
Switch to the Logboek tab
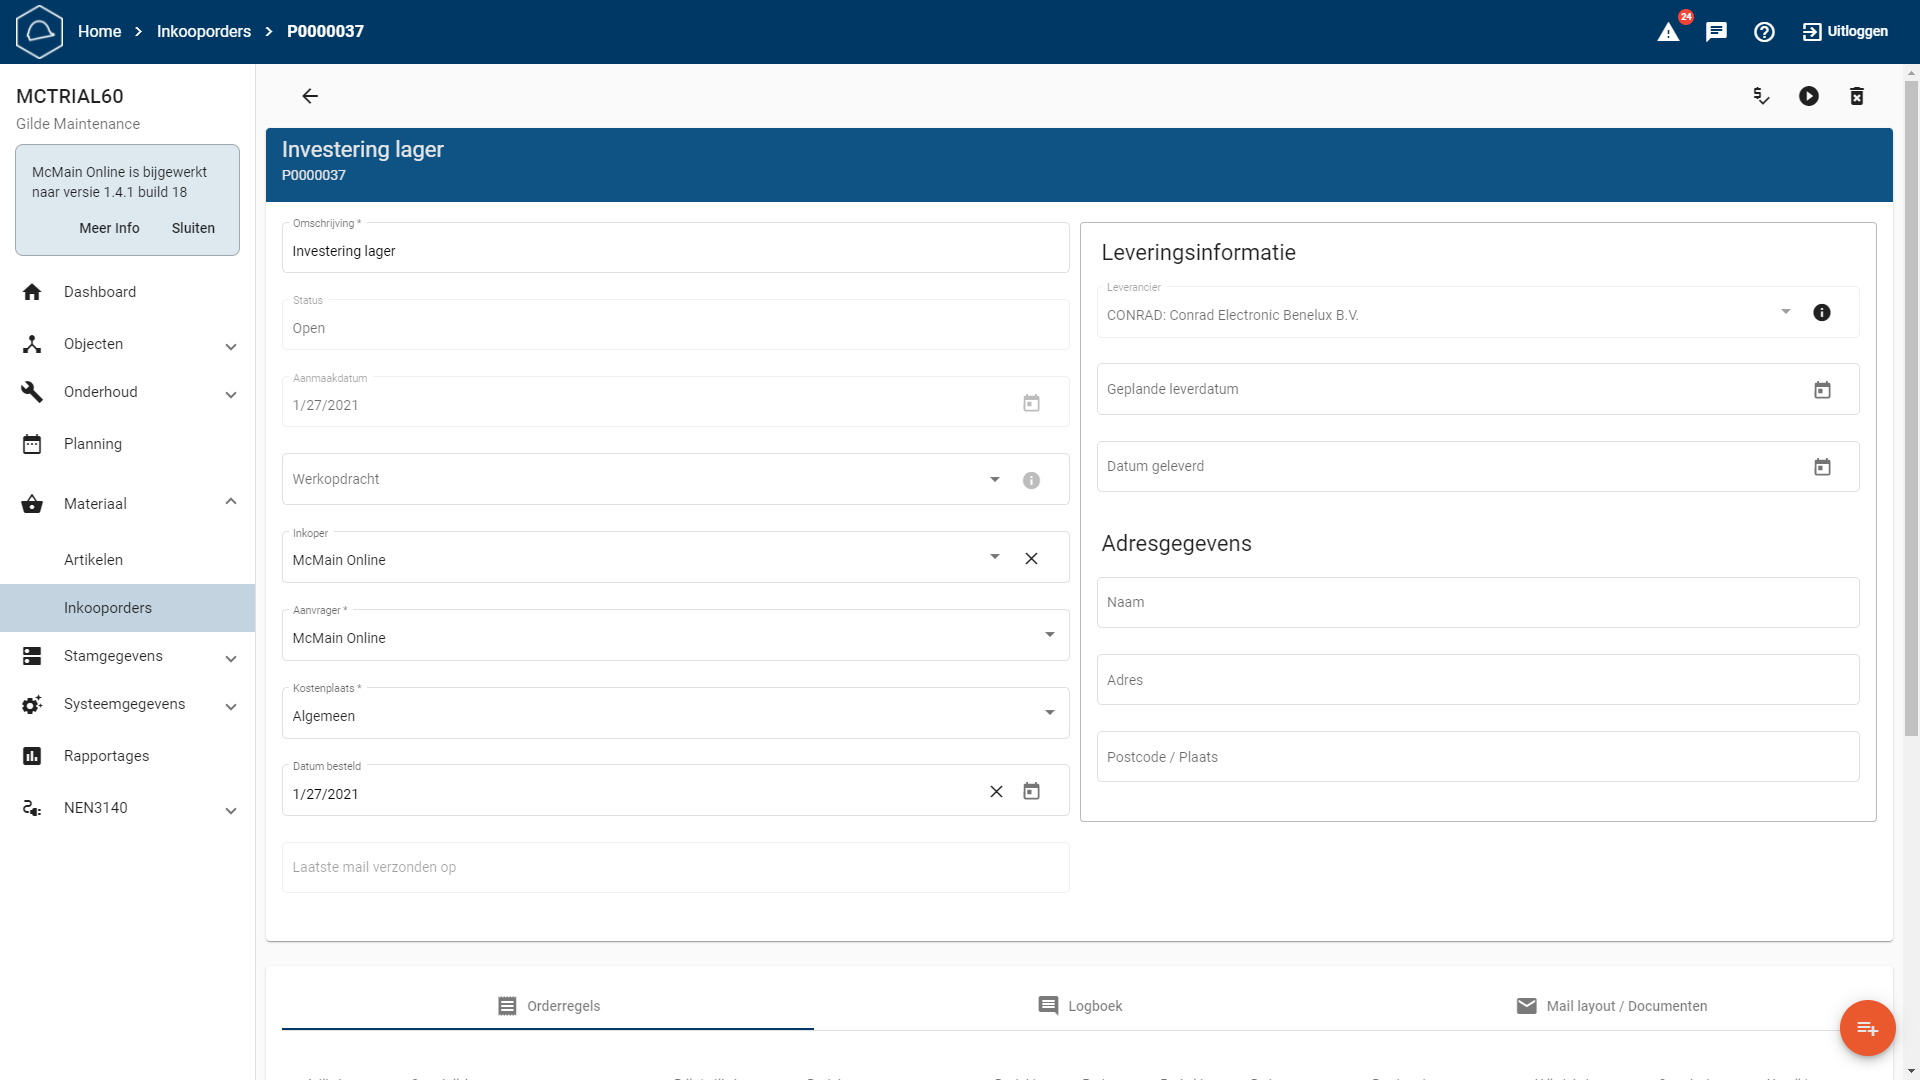pyautogui.click(x=1080, y=1006)
